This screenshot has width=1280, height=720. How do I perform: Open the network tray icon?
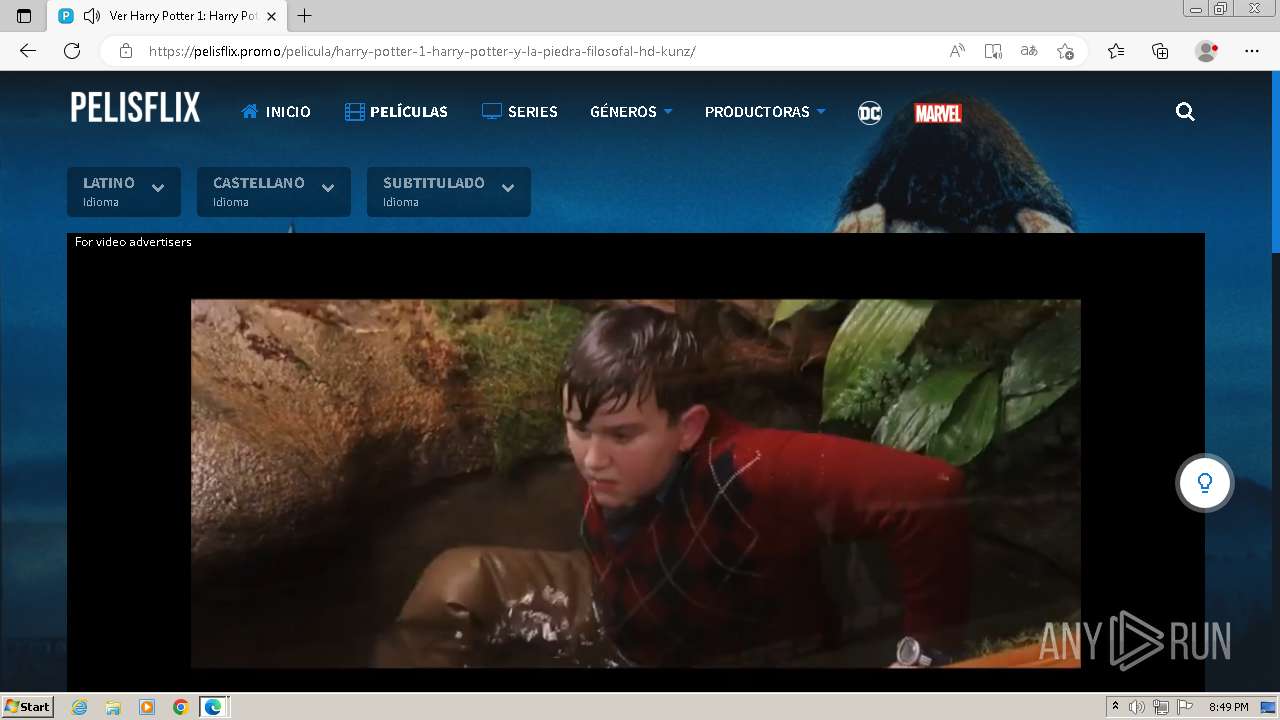[x=1161, y=707]
